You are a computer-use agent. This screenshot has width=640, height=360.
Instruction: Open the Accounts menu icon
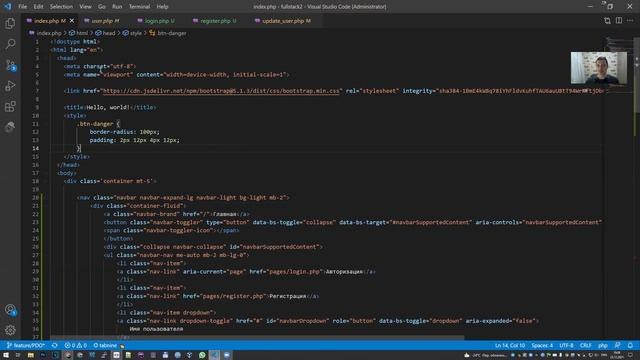[10, 310]
